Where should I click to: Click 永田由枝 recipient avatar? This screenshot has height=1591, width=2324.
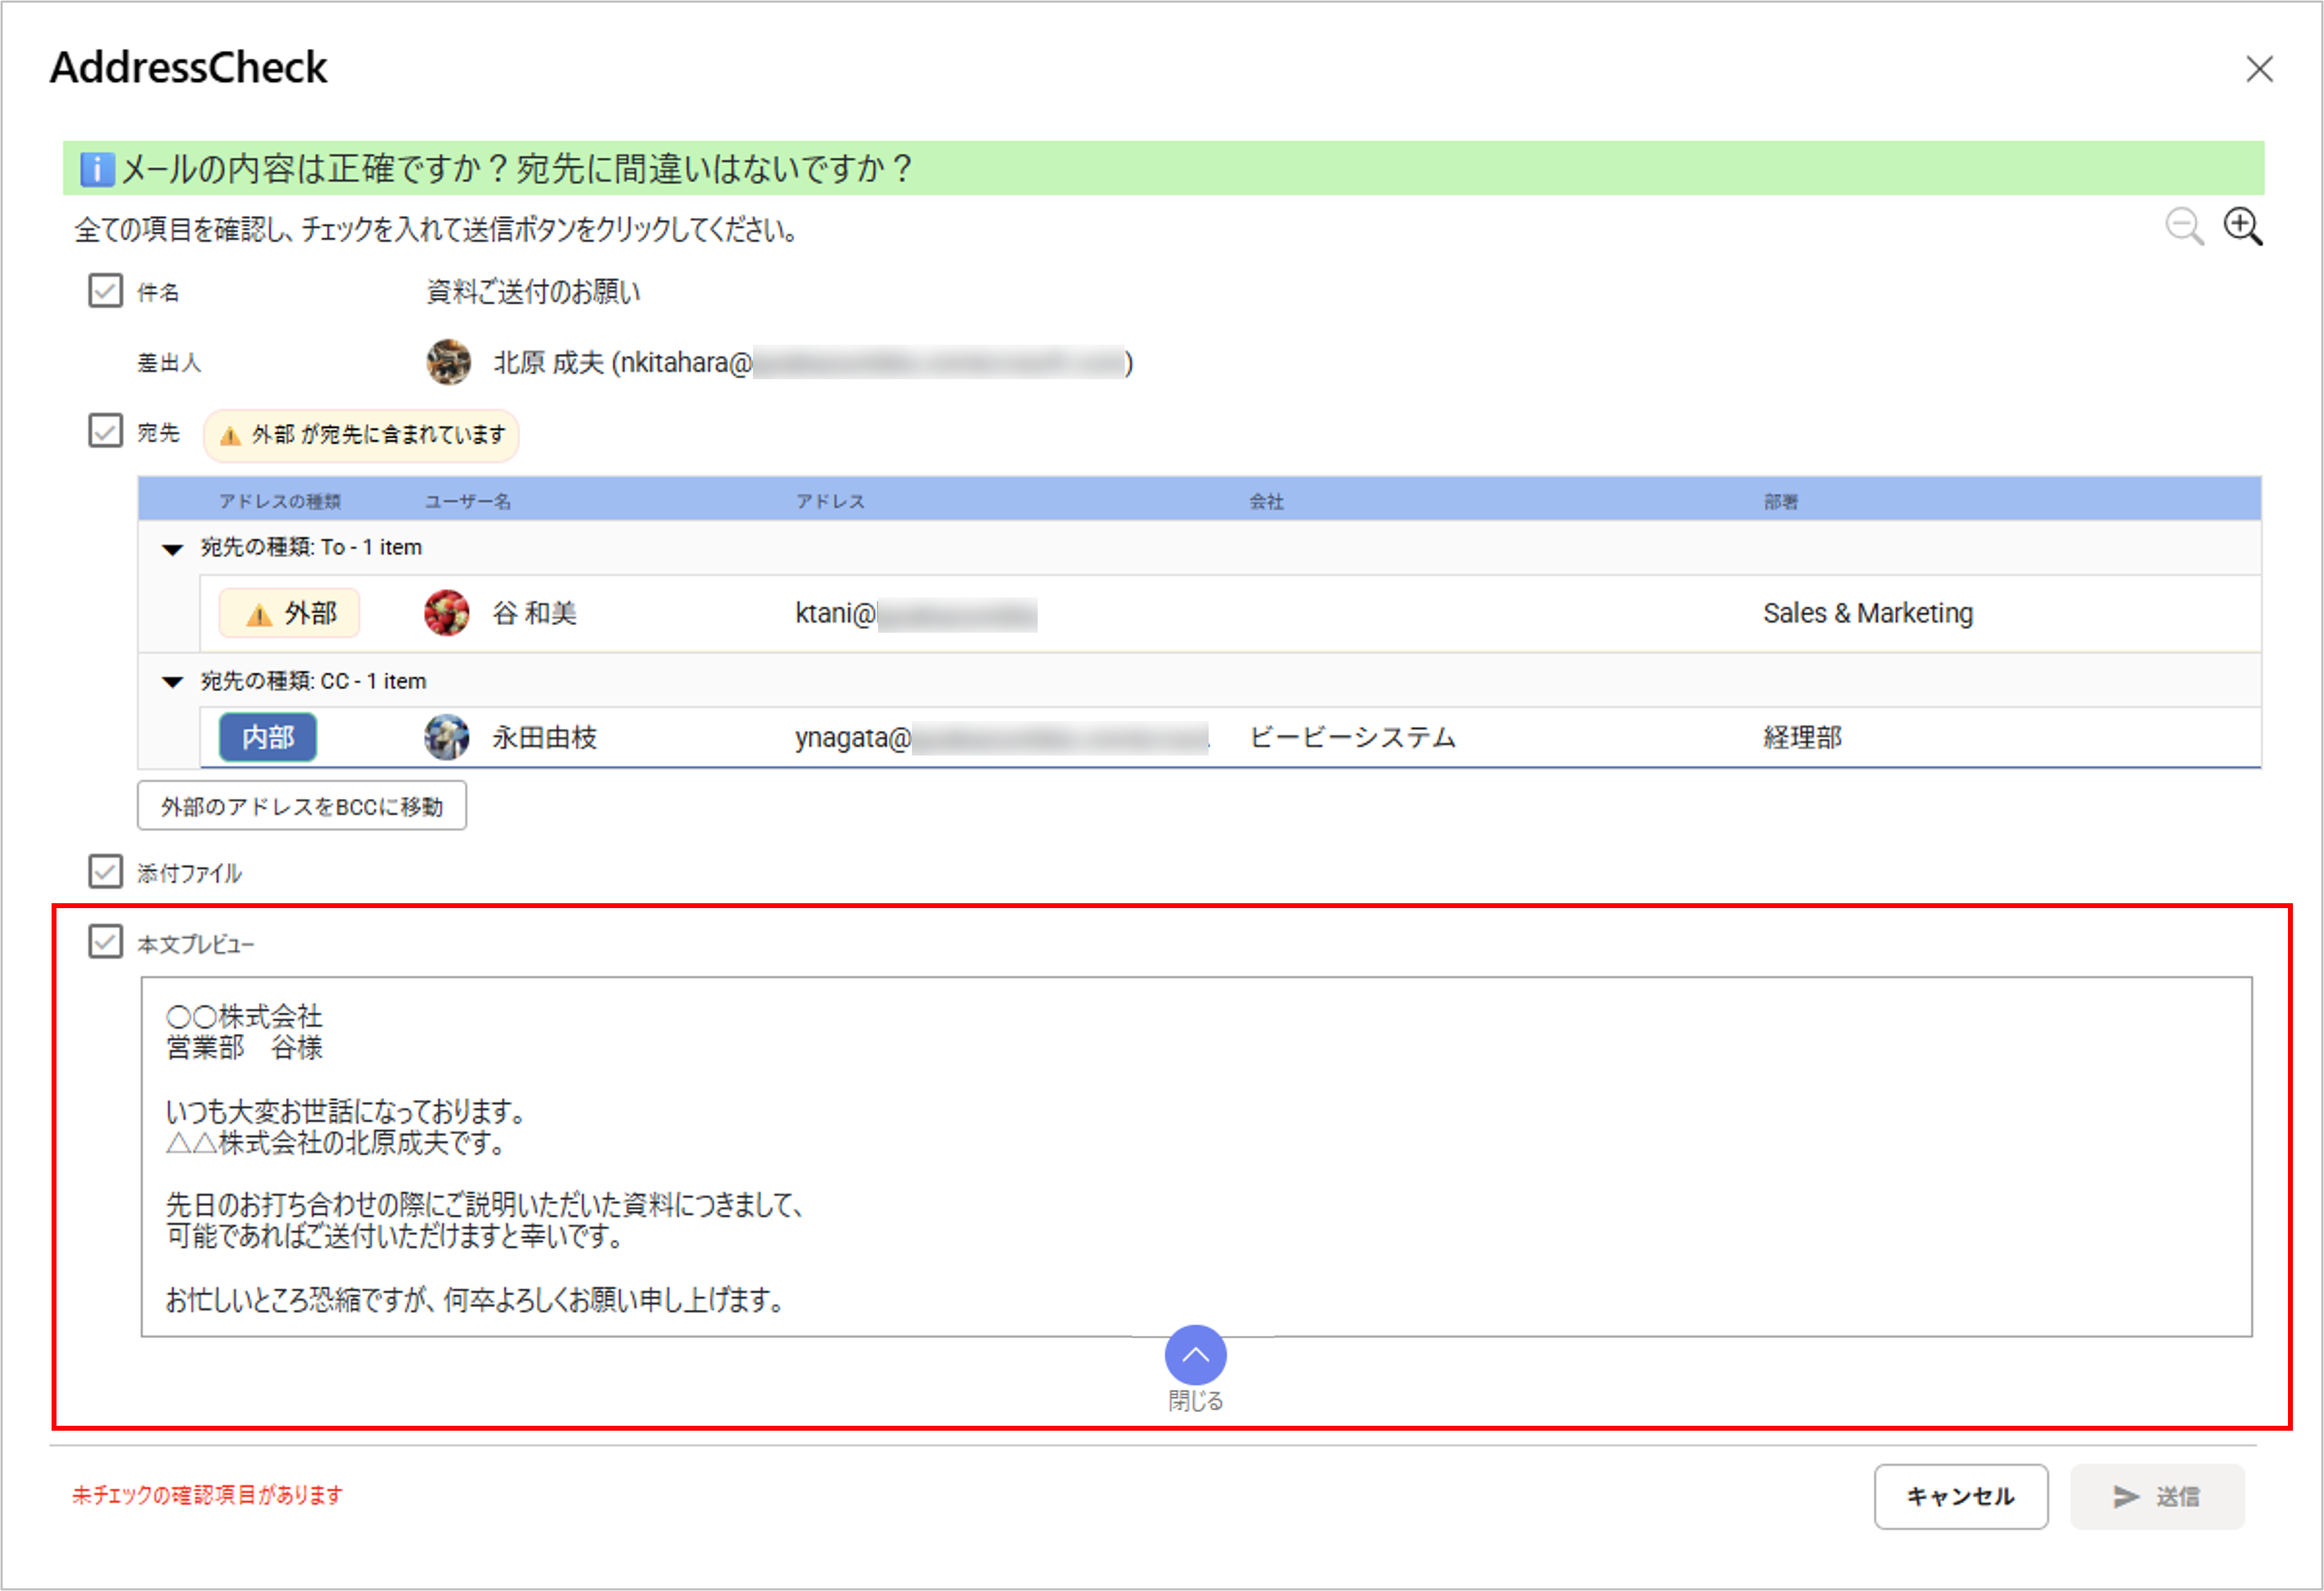click(447, 738)
